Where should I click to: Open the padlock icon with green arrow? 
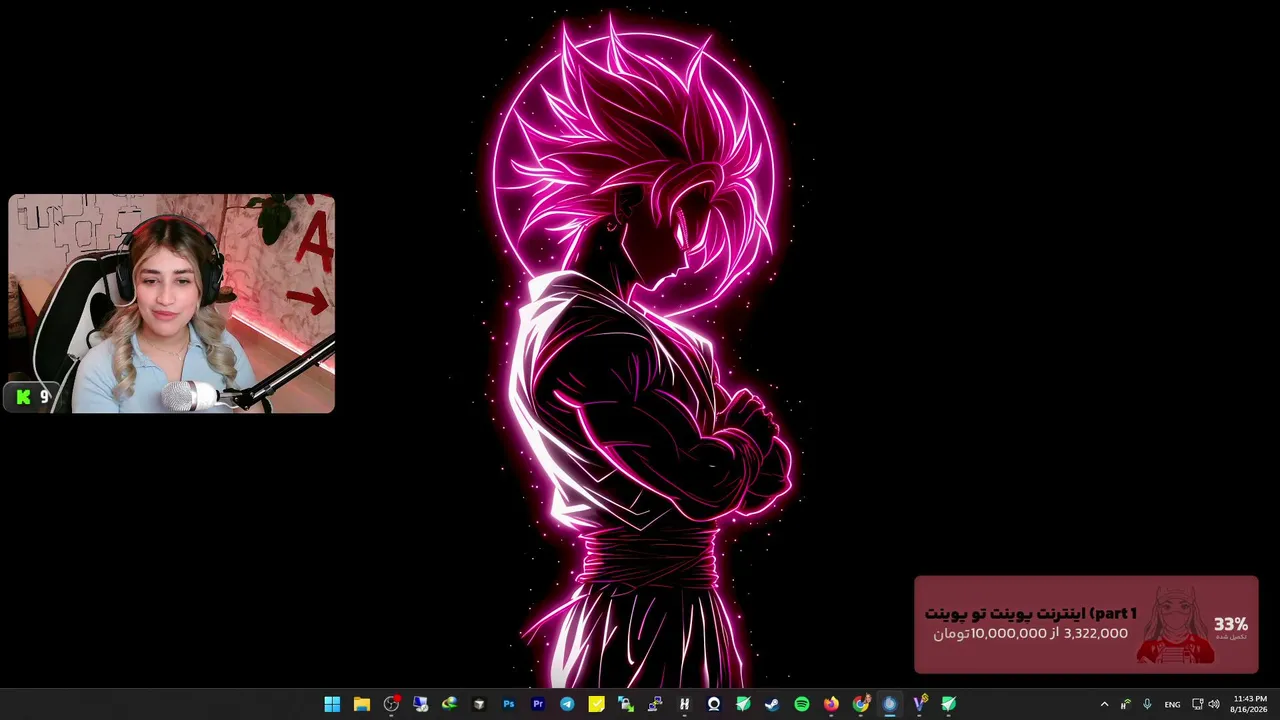point(626,704)
